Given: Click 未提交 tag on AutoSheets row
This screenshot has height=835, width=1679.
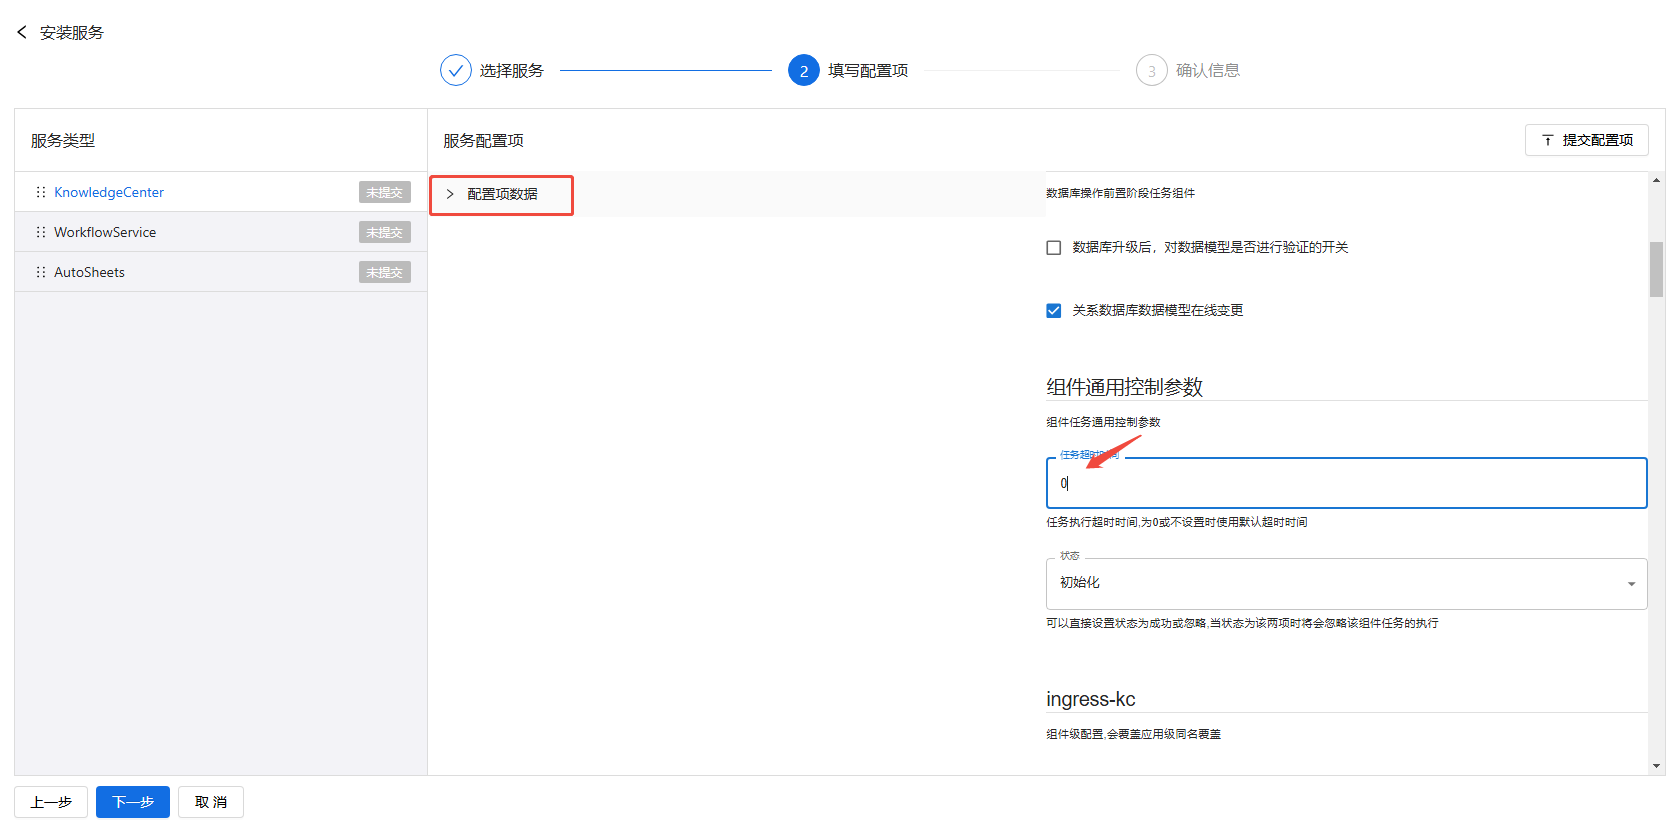Looking at the screenshot, I should tap(385, 272).
